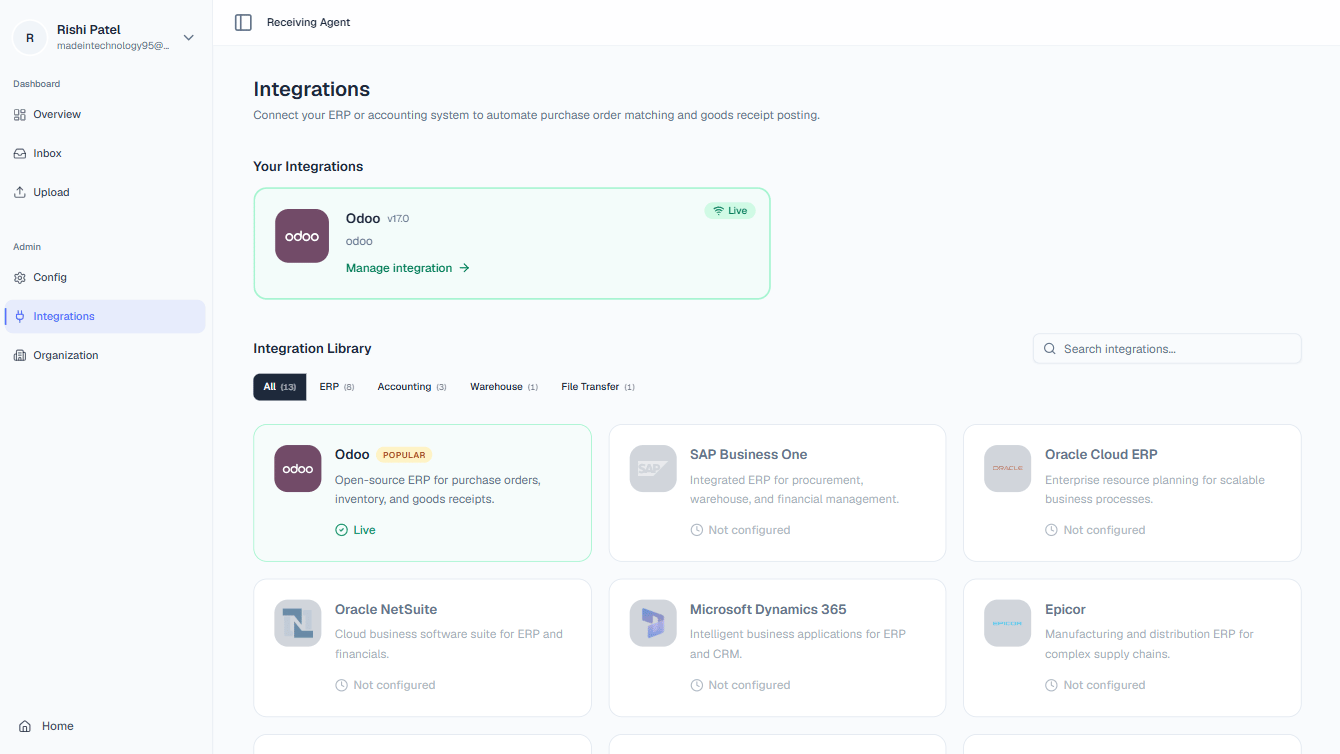Screen dimensions: 1340x754
Task: Click the madeintechnology95 email text
Action: (113, 47)
